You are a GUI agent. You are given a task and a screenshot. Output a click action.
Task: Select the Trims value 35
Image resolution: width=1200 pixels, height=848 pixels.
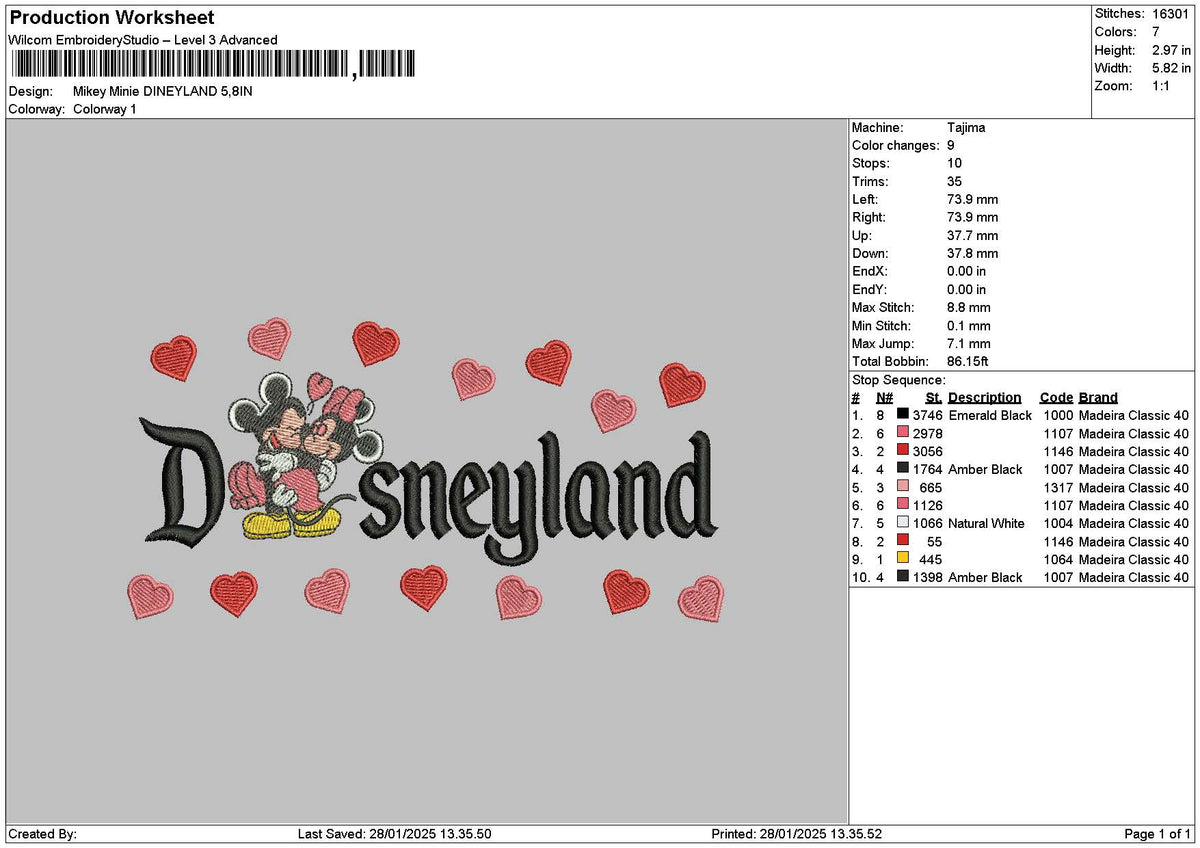click(954, 181)
